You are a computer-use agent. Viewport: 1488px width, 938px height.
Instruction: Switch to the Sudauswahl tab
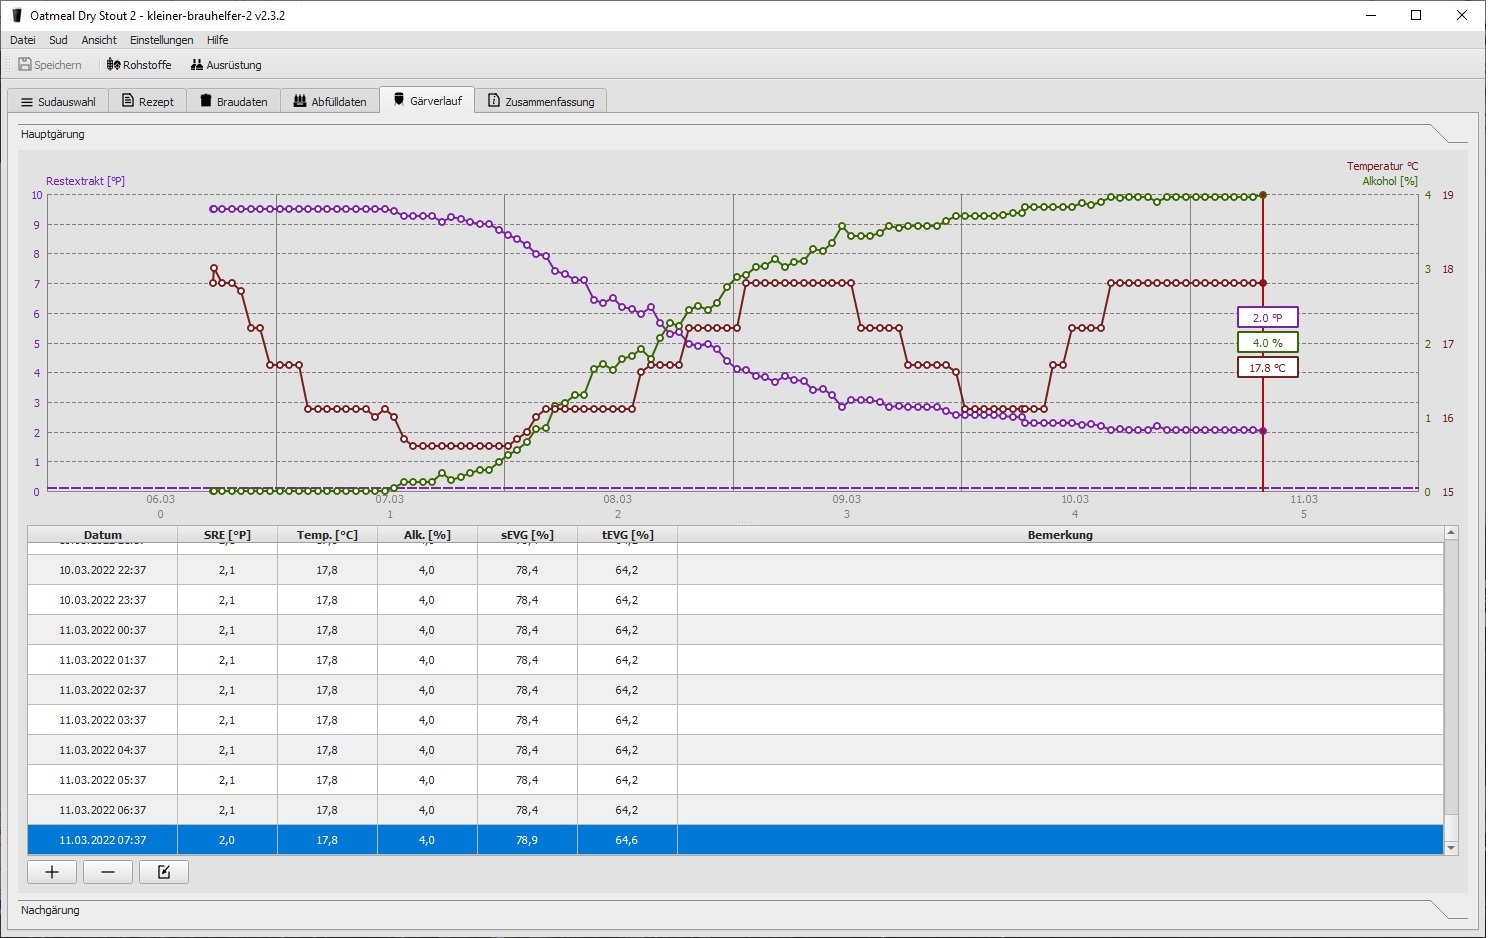(x=58, y=102)
